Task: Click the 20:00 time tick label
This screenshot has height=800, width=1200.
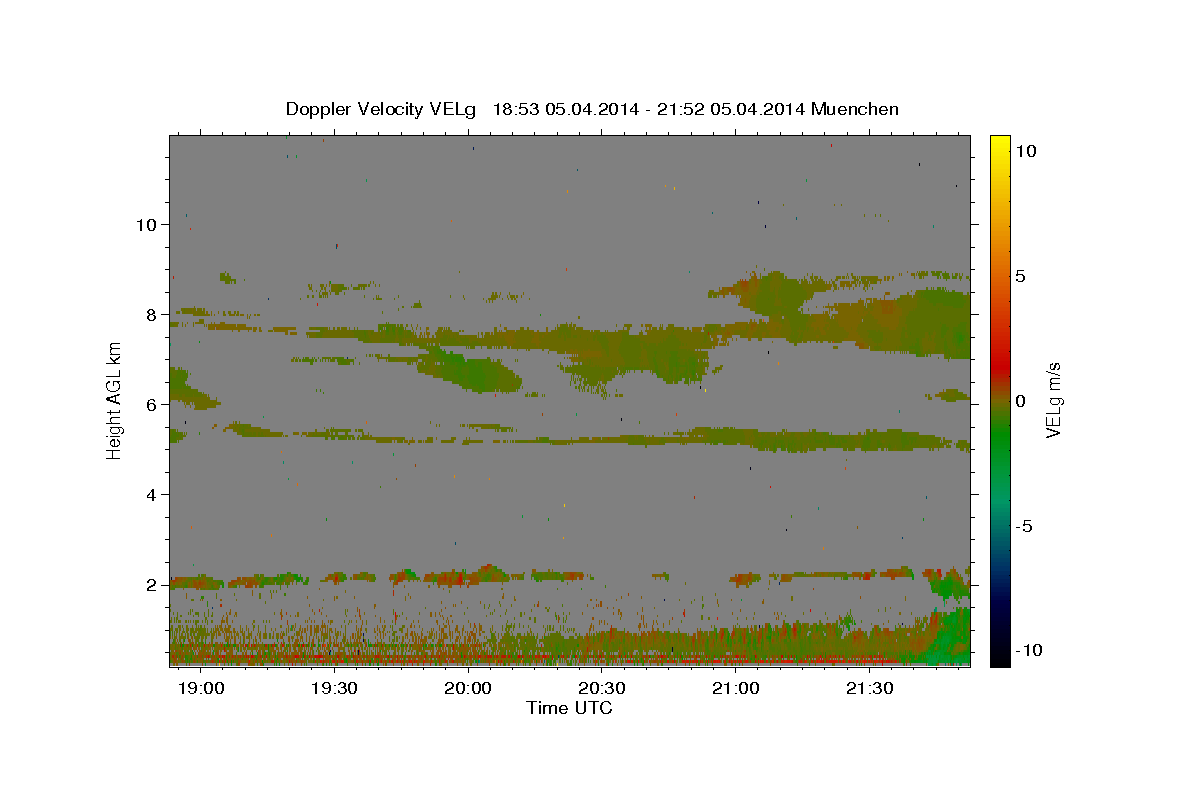Action: point(467,689)
